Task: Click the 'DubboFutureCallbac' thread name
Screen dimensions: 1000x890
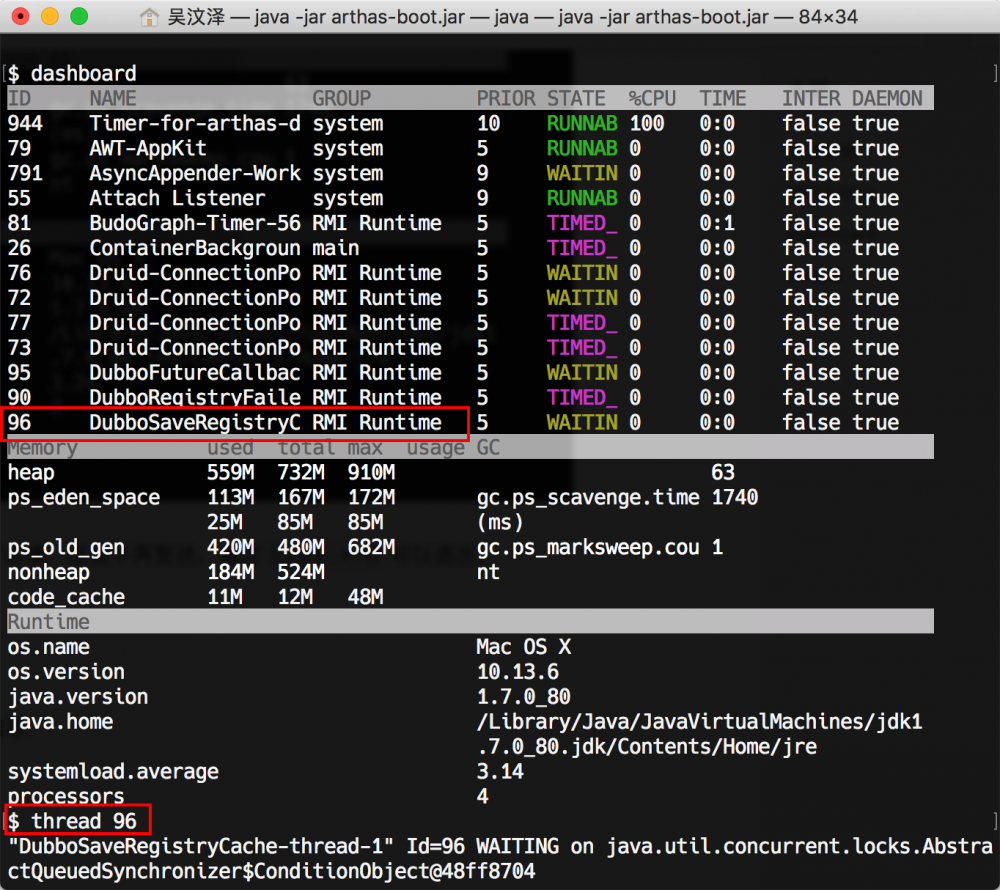Action: tap(195, 372)
